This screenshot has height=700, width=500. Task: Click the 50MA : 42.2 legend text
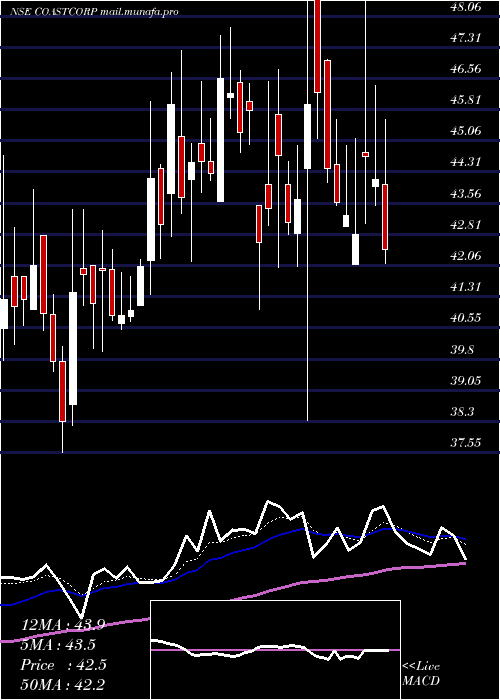pyautogui.click(x=63, y=684)
